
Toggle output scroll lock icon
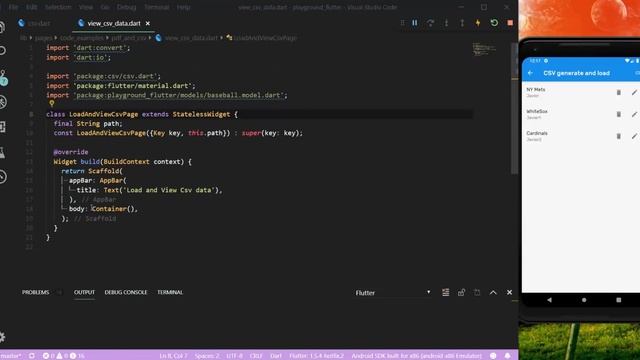pos(461,292)
